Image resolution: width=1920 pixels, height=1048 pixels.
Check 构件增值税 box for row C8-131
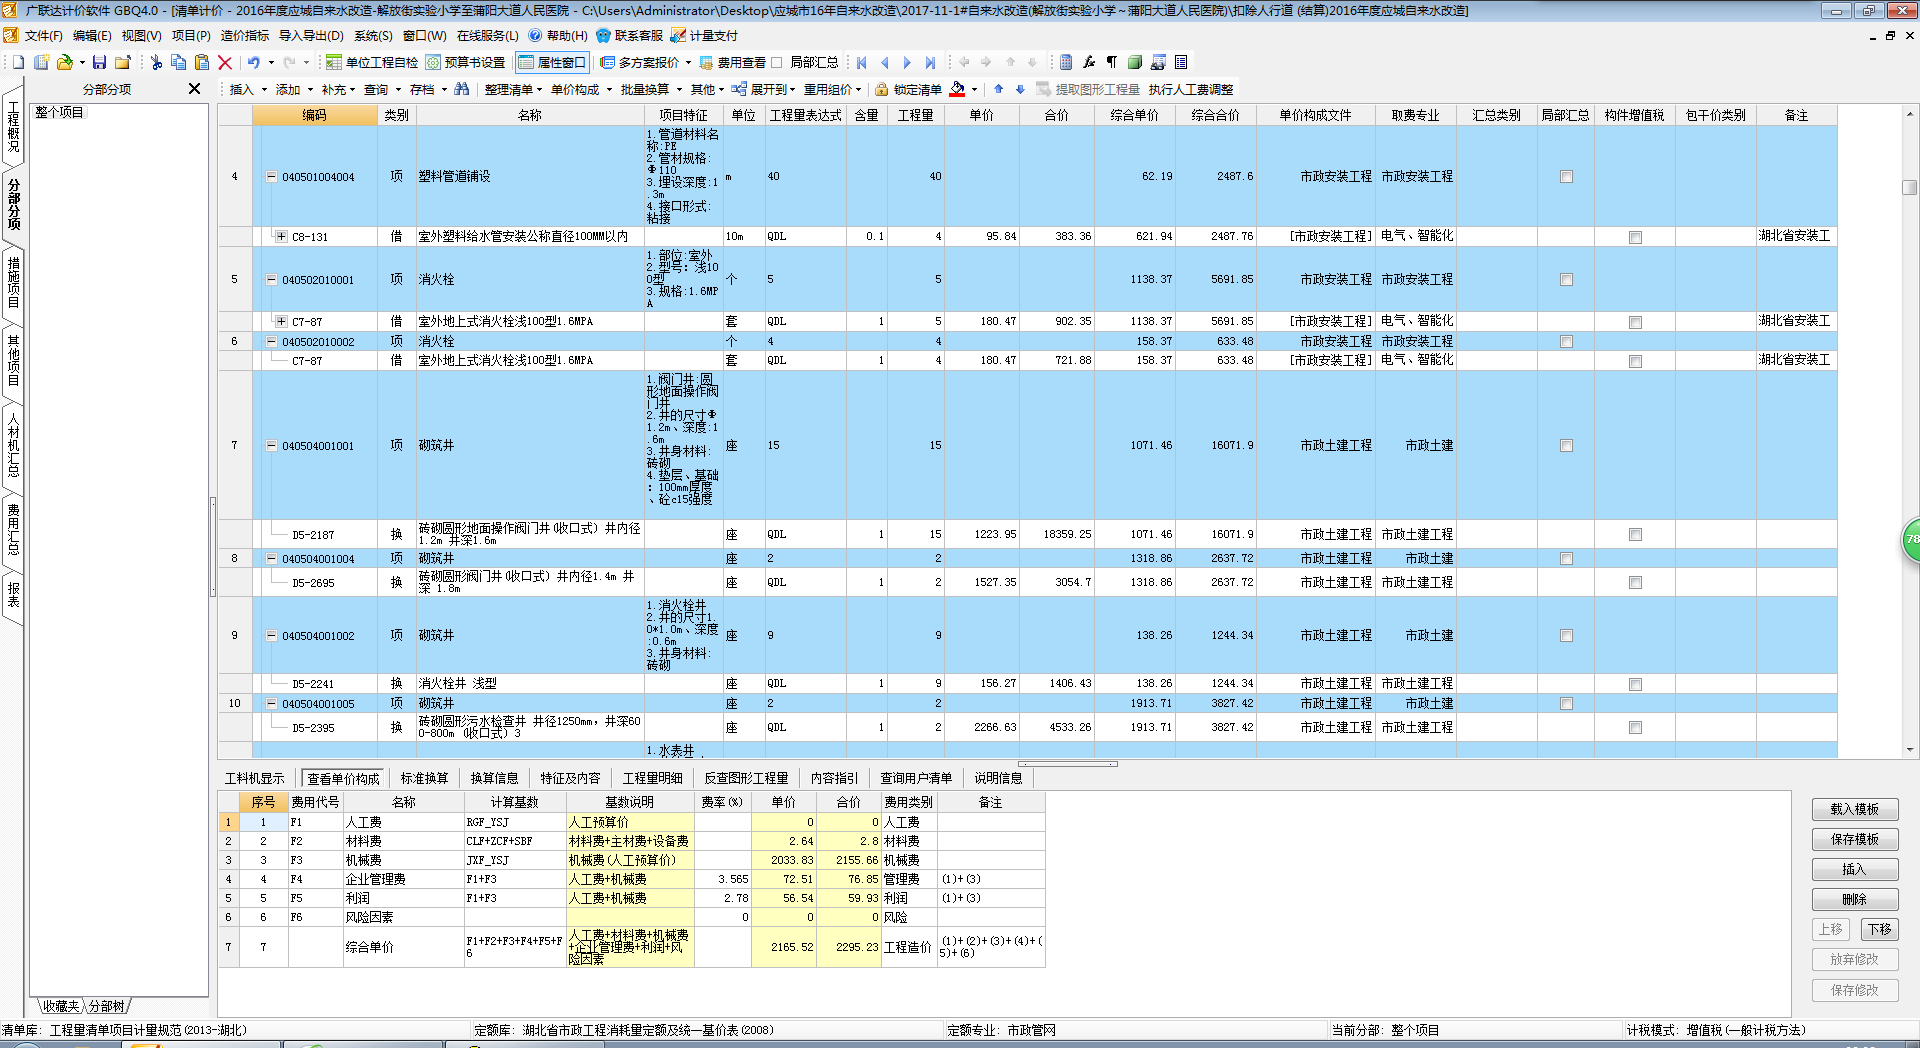click(1635, 237)
